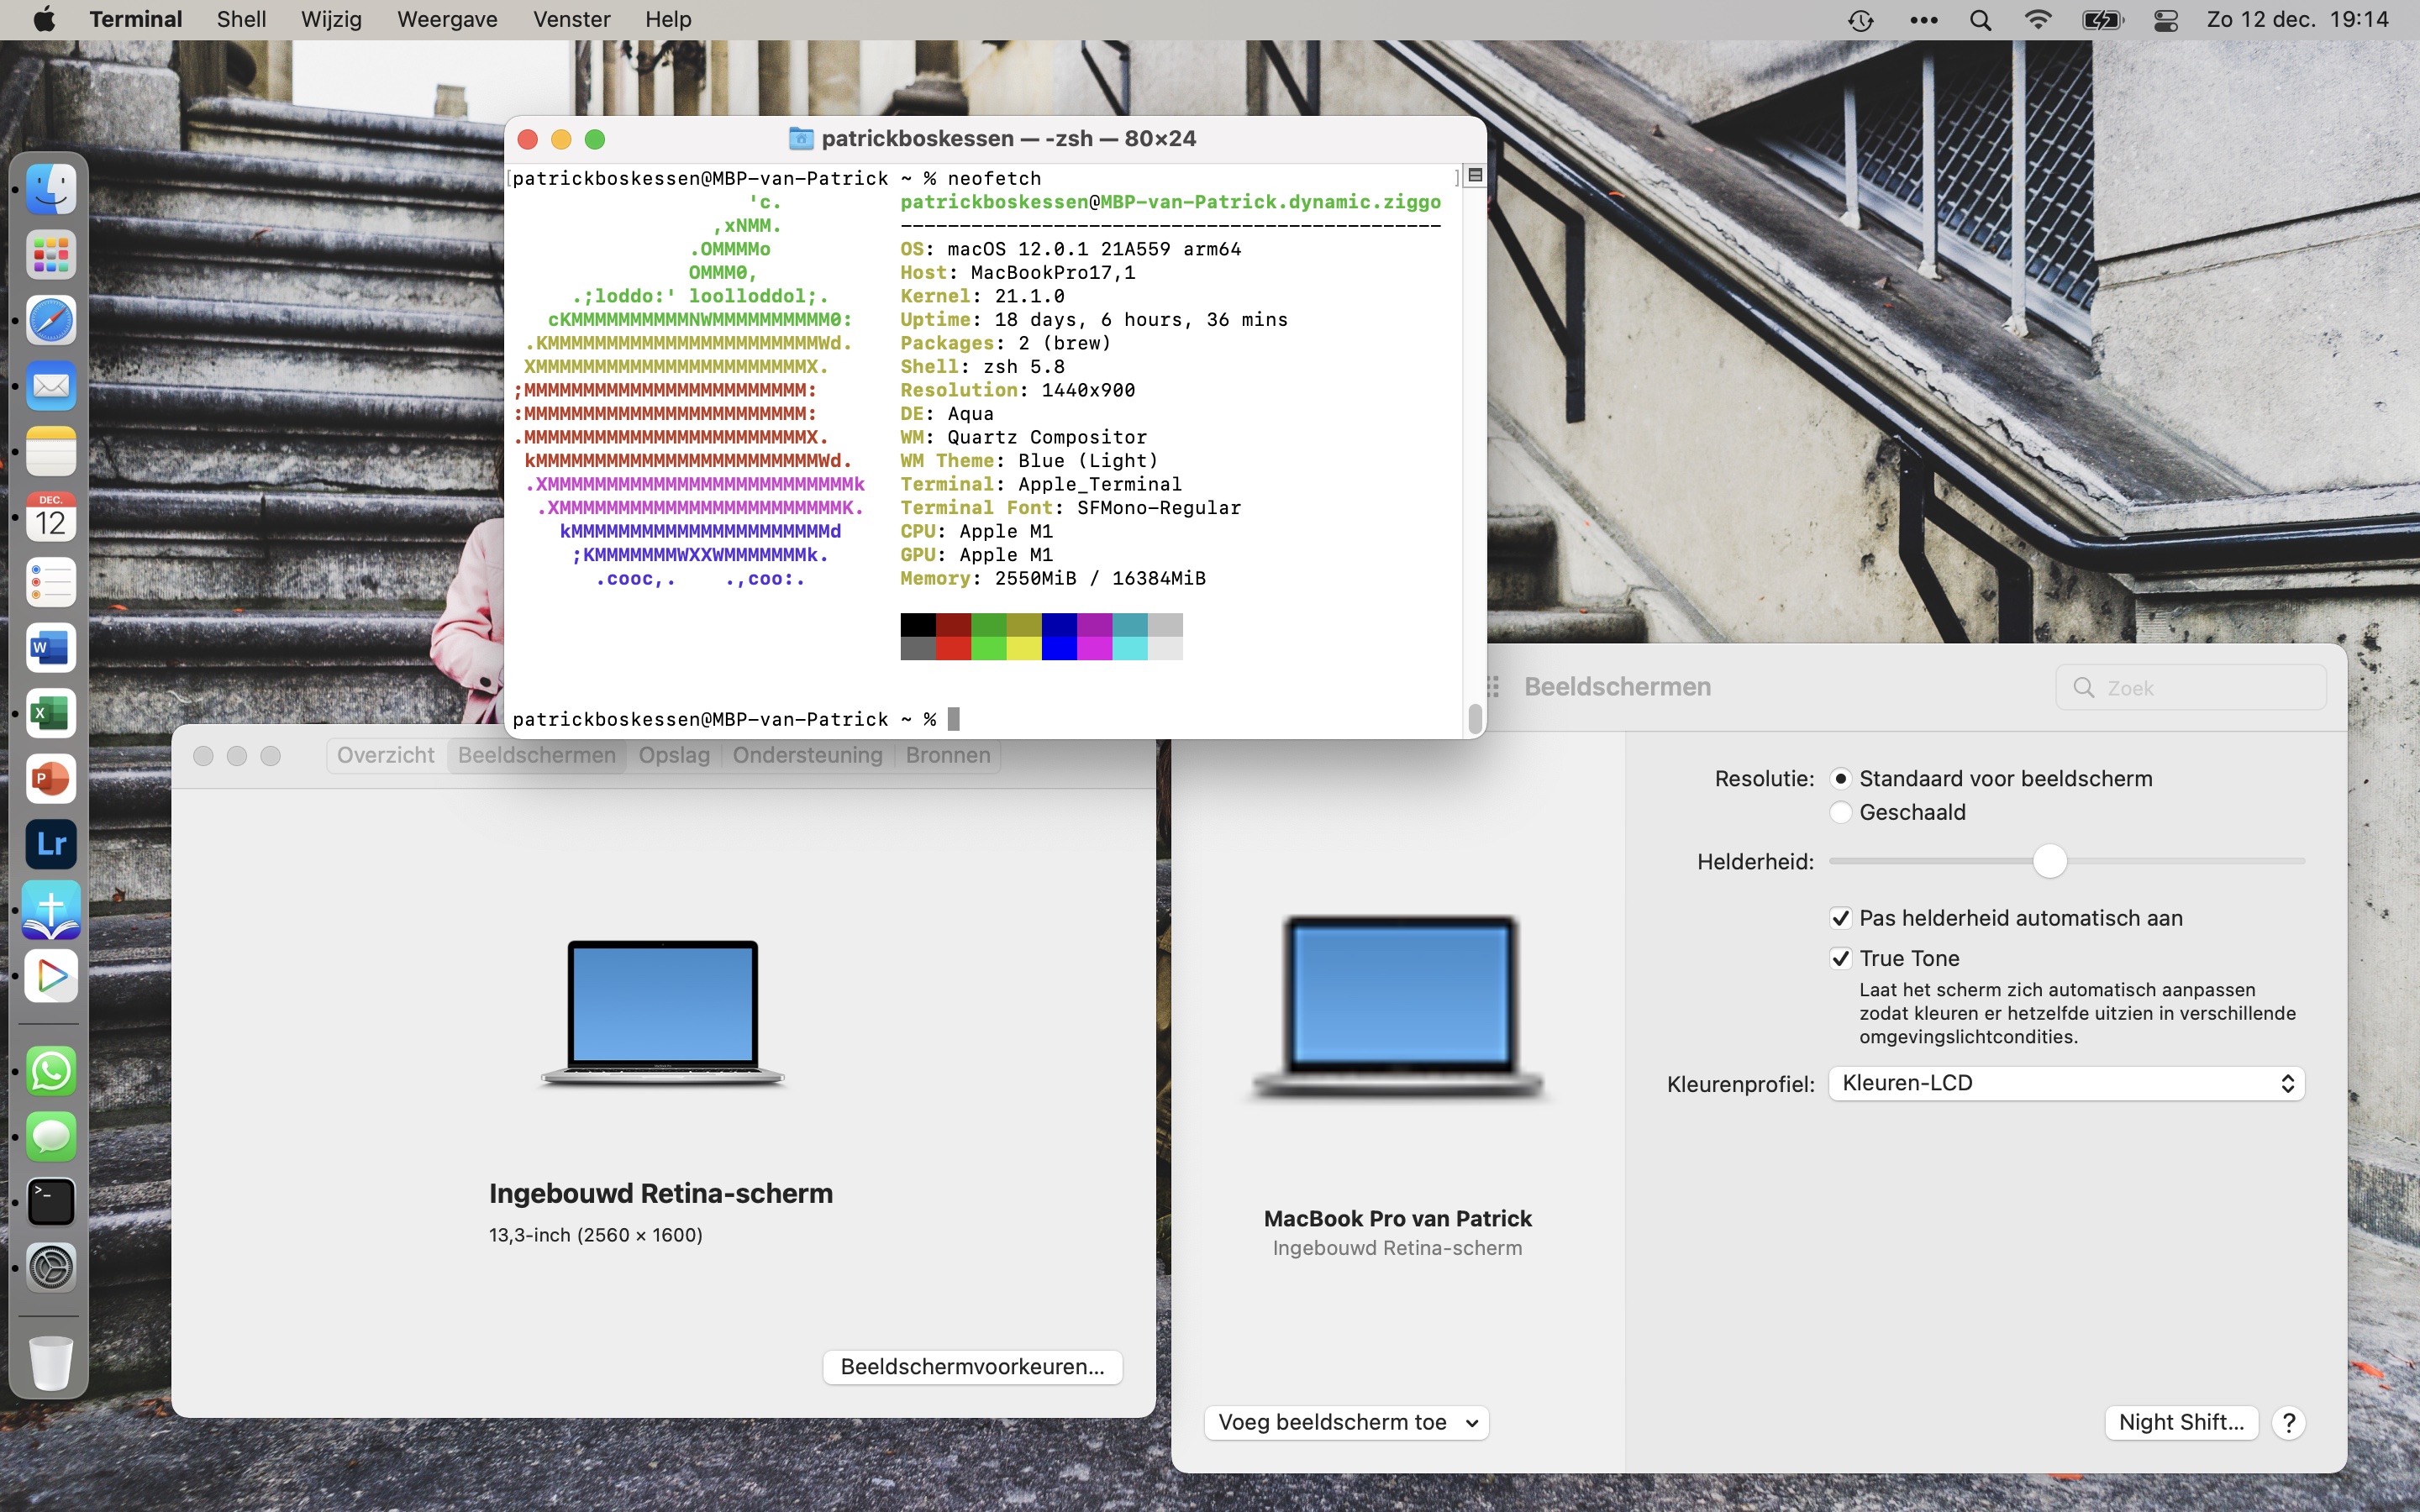
Task: Open the Voeg beeldscherm toe dropdown
Action: (x=1346, y=1422)
